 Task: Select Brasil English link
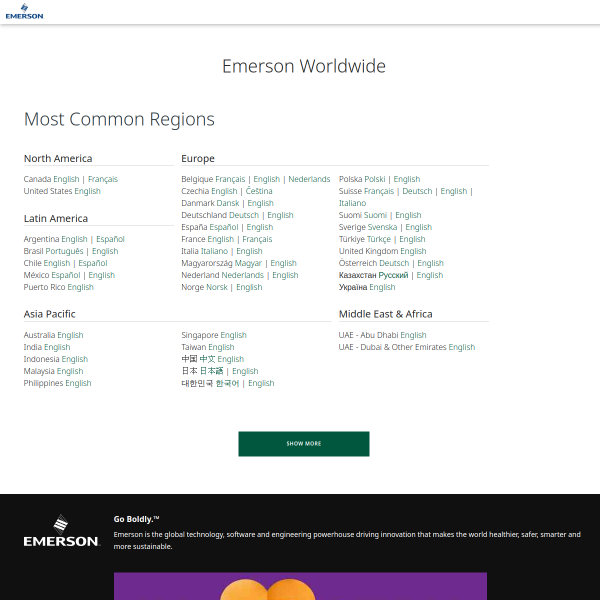(105, 251)
